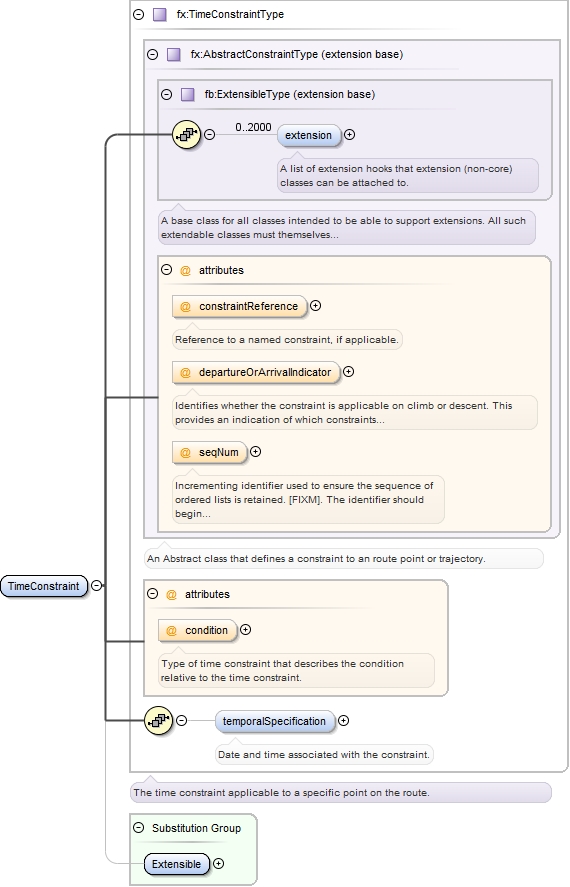Click the @ icon on constraintReference attribute

tap(185, 307)
